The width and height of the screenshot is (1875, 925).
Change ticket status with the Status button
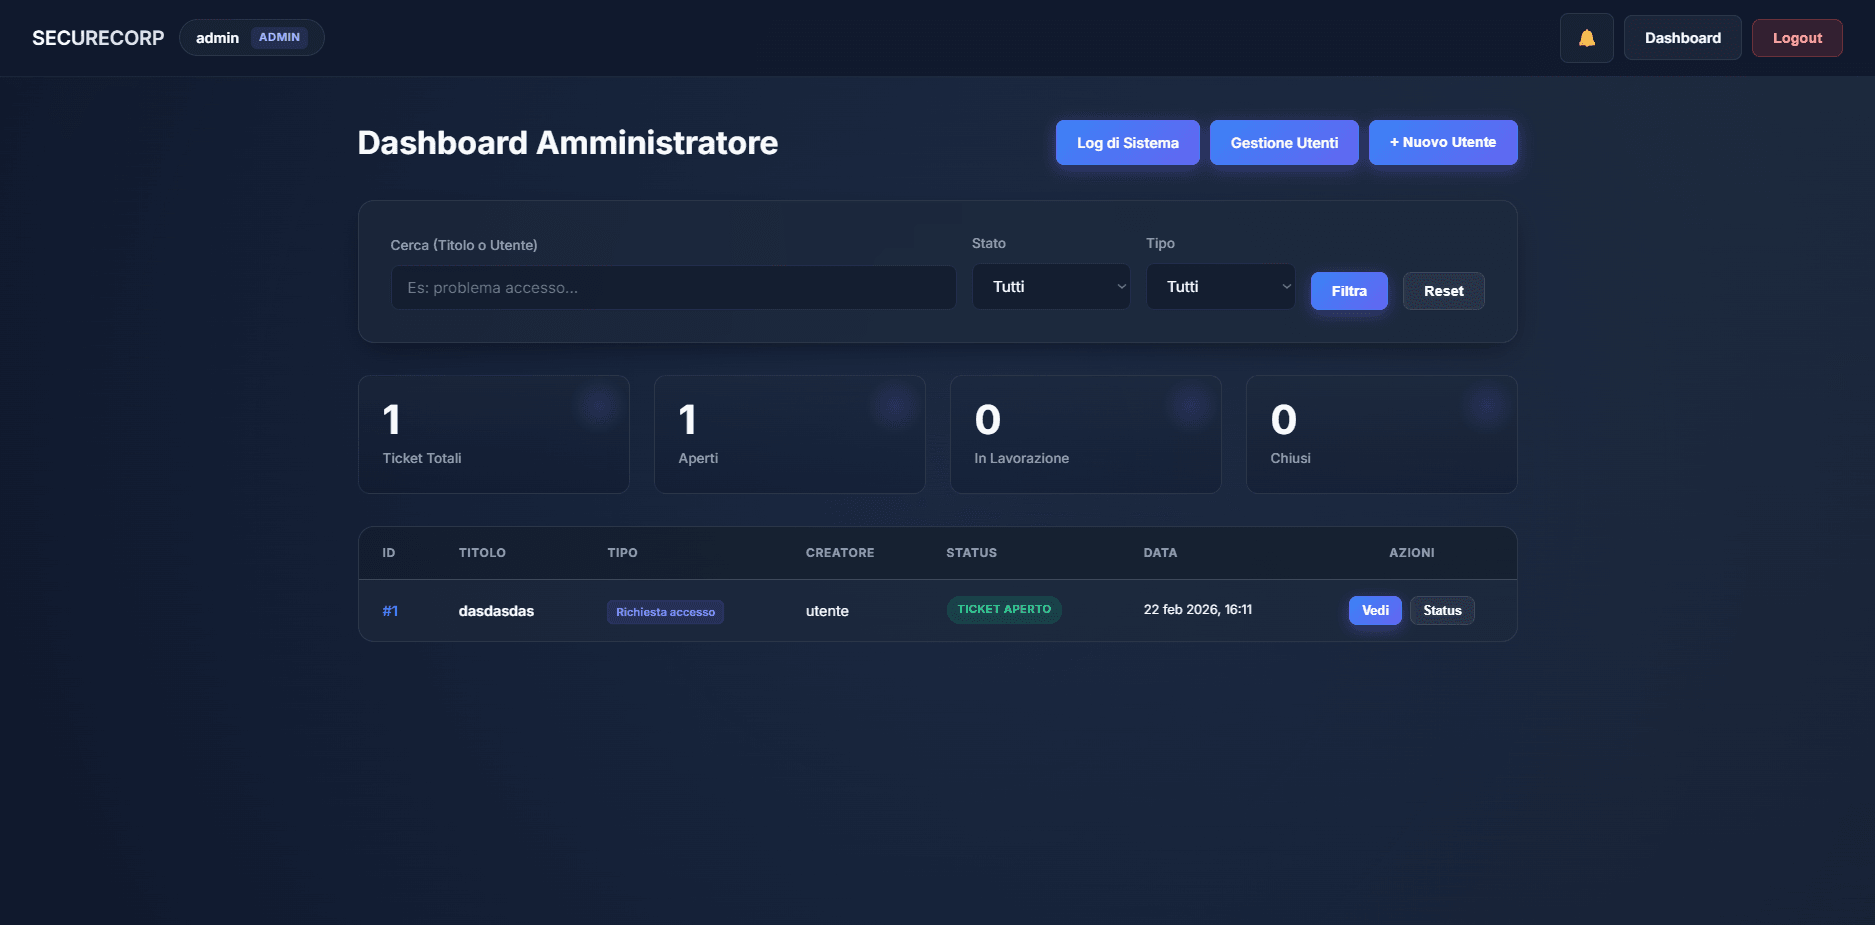(1442, 610)
